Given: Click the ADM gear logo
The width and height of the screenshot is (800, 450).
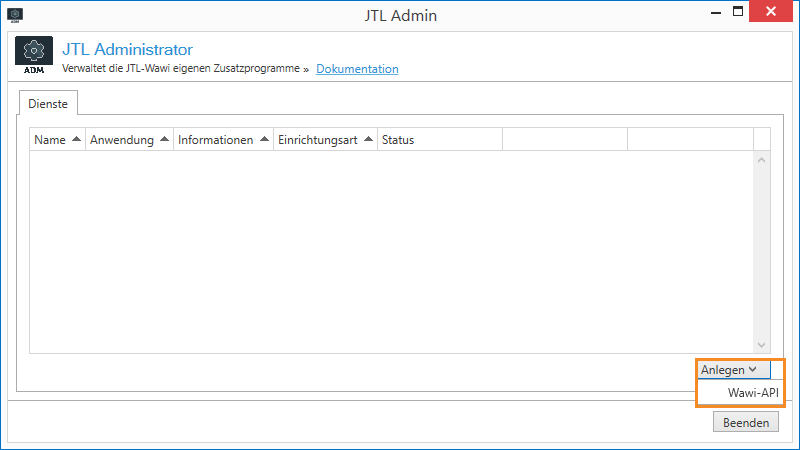Looking at the screenshot, I should [x=34, y=56].
